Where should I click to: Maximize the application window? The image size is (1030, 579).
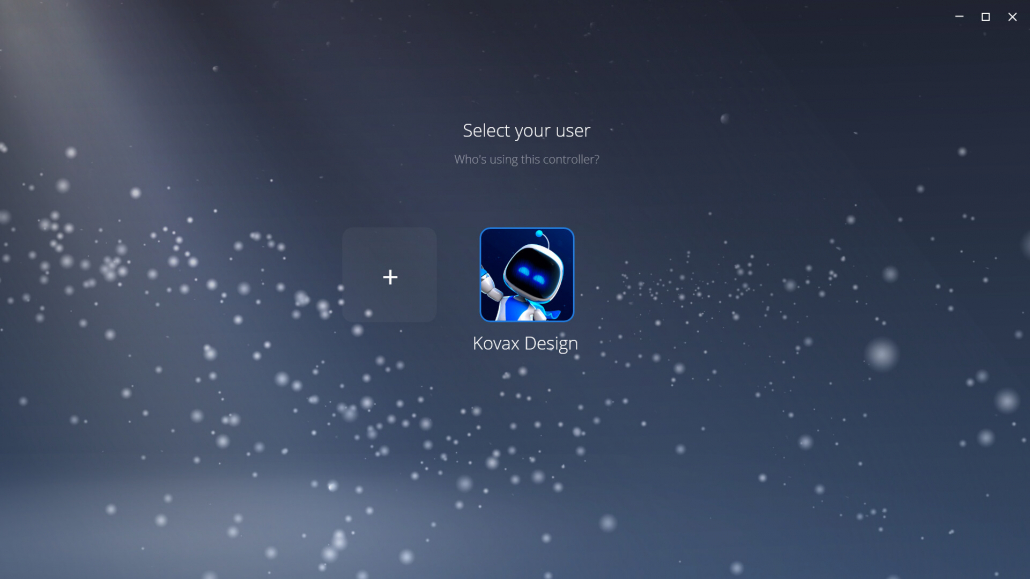(985, 17)
